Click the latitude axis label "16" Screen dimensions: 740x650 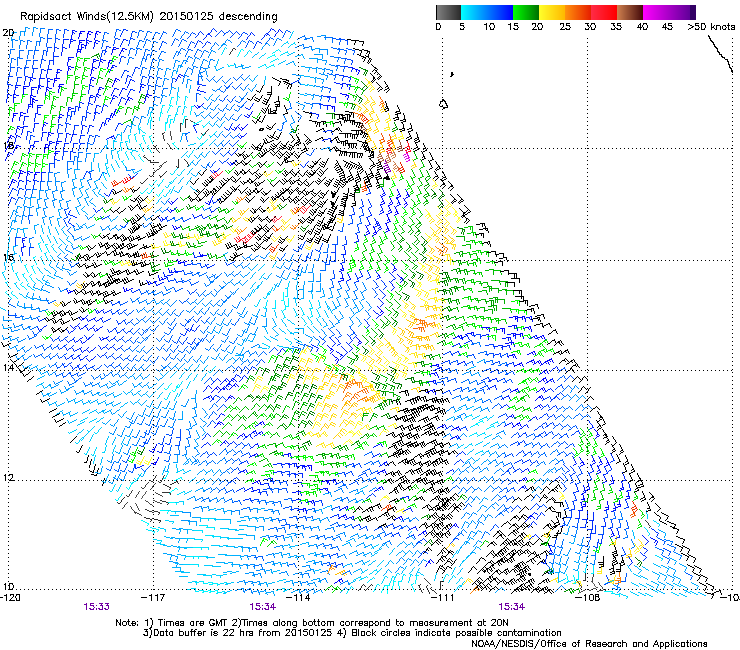pyautogui.click(x=8, y=257)
